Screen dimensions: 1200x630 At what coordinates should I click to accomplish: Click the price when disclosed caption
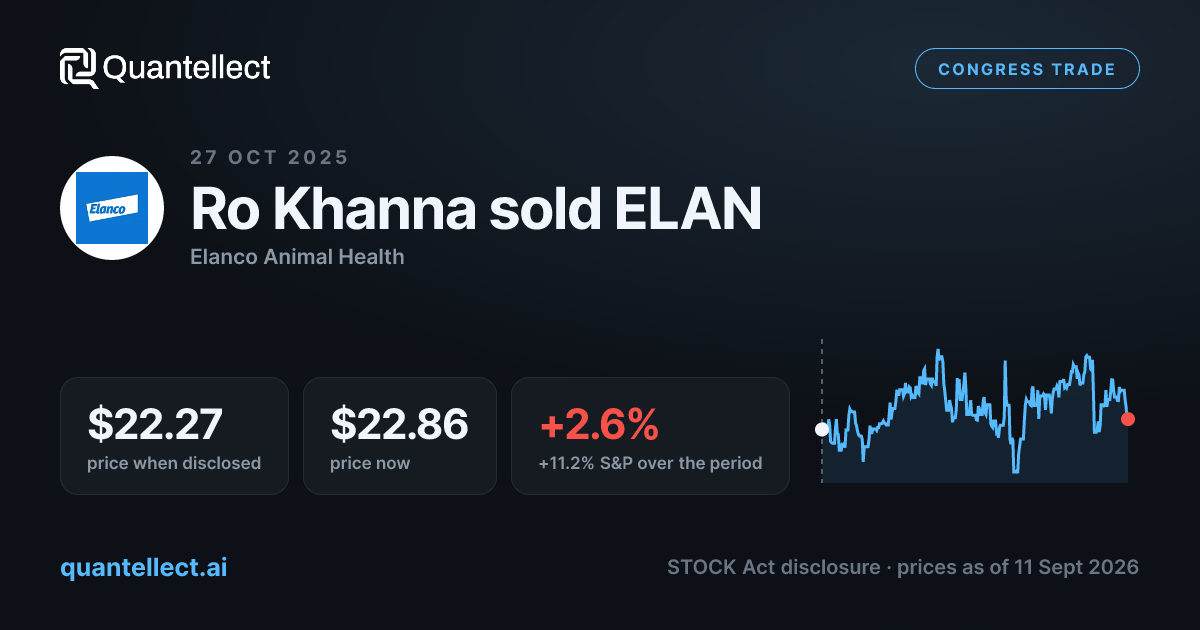click(x=174, y=463)
